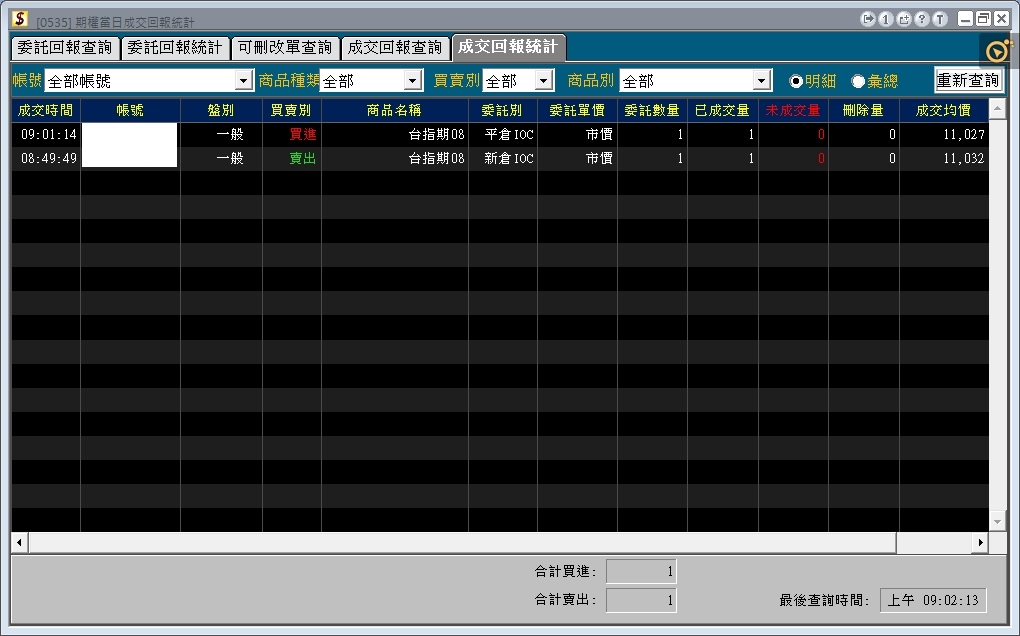1020x636 pixels.
Task: Select the row with time 09:01:14
Action: click(x=500, y=135)
